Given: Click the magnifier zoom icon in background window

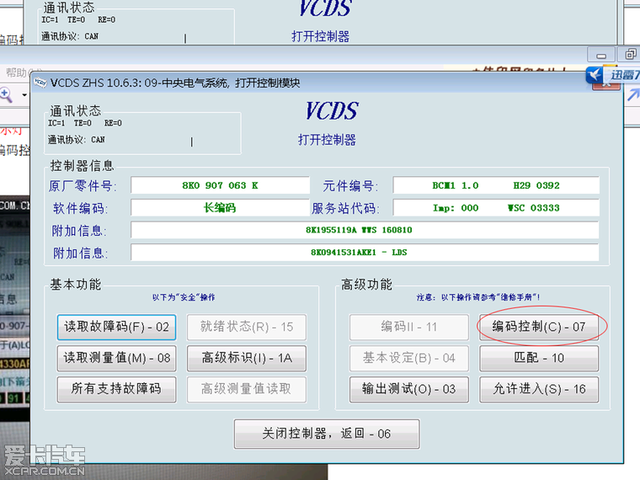Looking at the screenshot, I should tap(5, 95).
